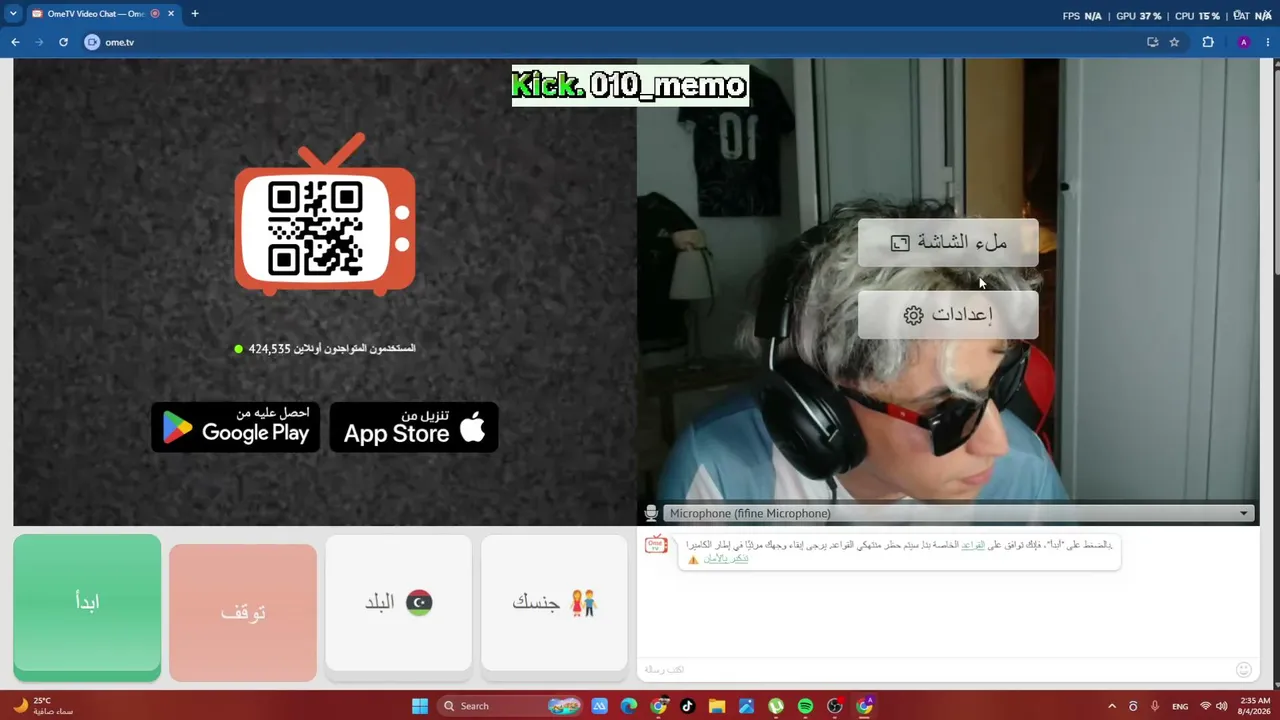Click the Google Play download badge

click(x=236, y=427)
